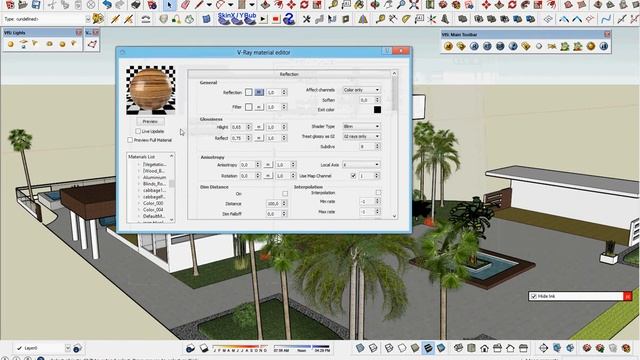Tick the Interpolation checkbox
The width and height of the screenshot is (640, 360).
[x=378, y=192]
